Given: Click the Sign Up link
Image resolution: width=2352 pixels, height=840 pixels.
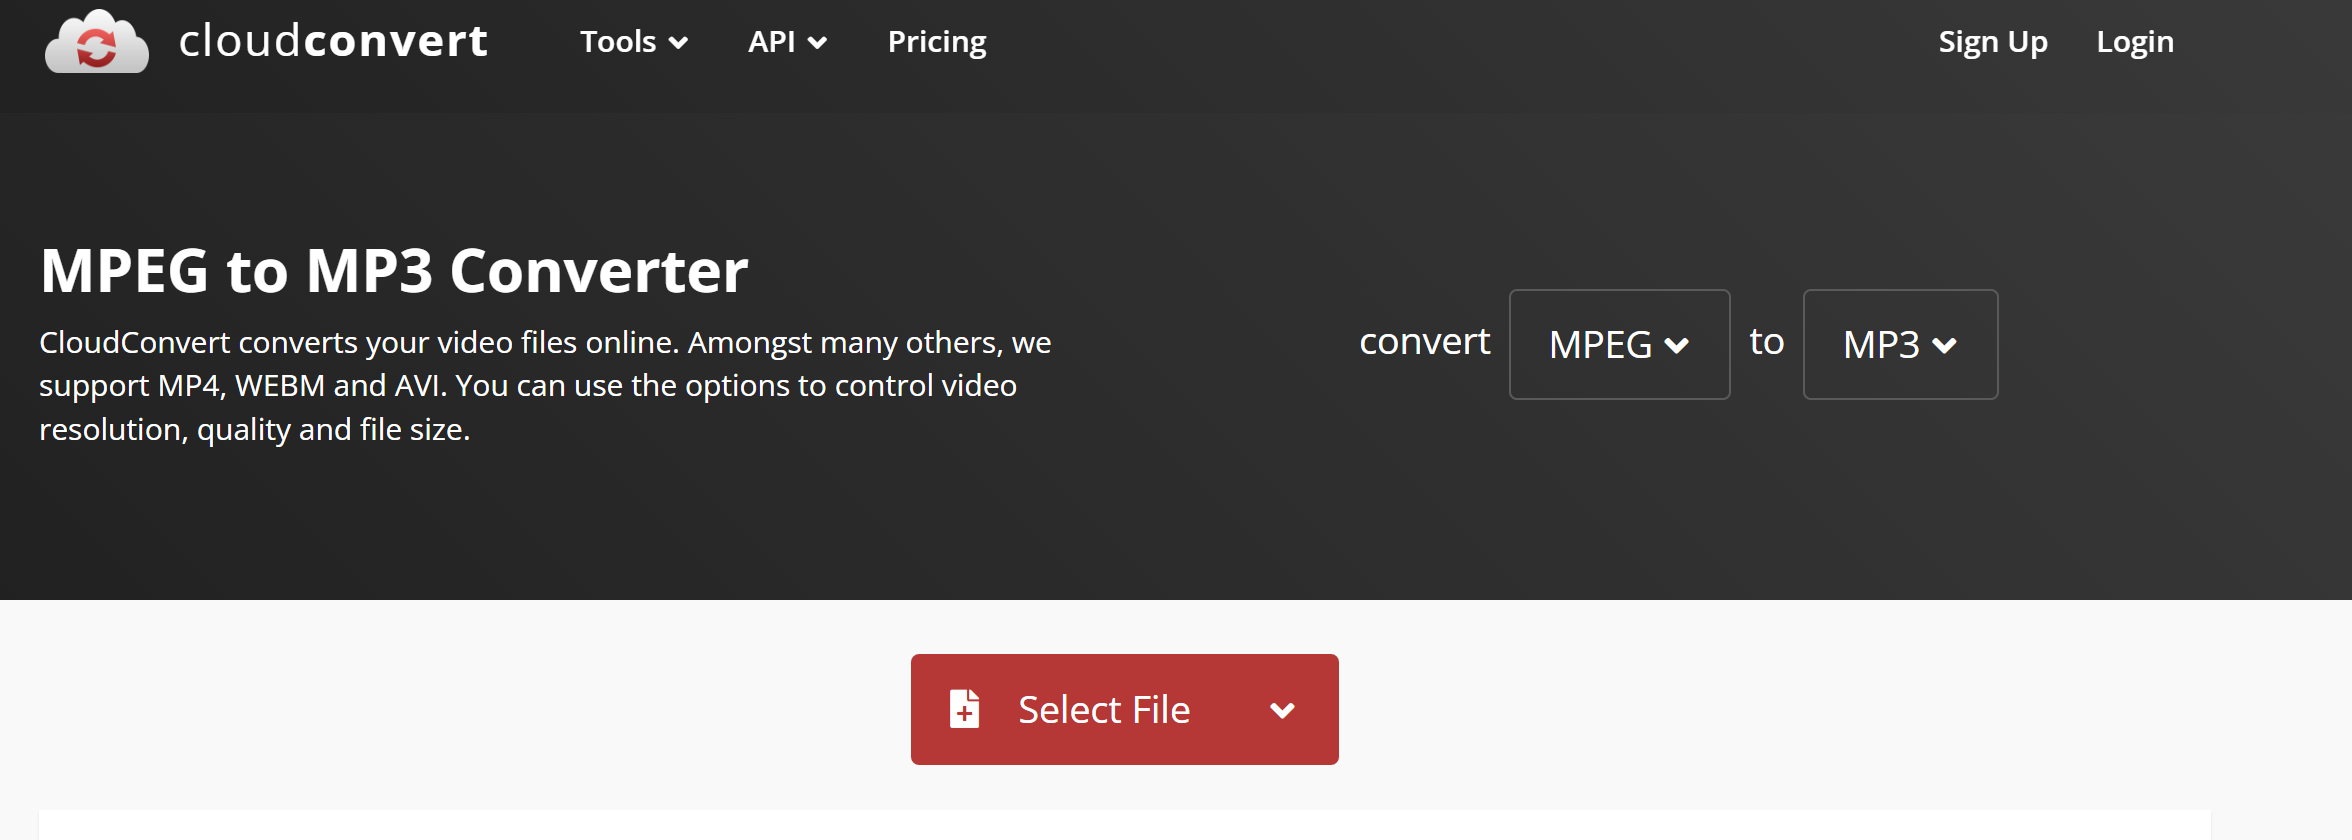Looking at the screenshot, I should pyautogui.click(x=1993, y=42).
